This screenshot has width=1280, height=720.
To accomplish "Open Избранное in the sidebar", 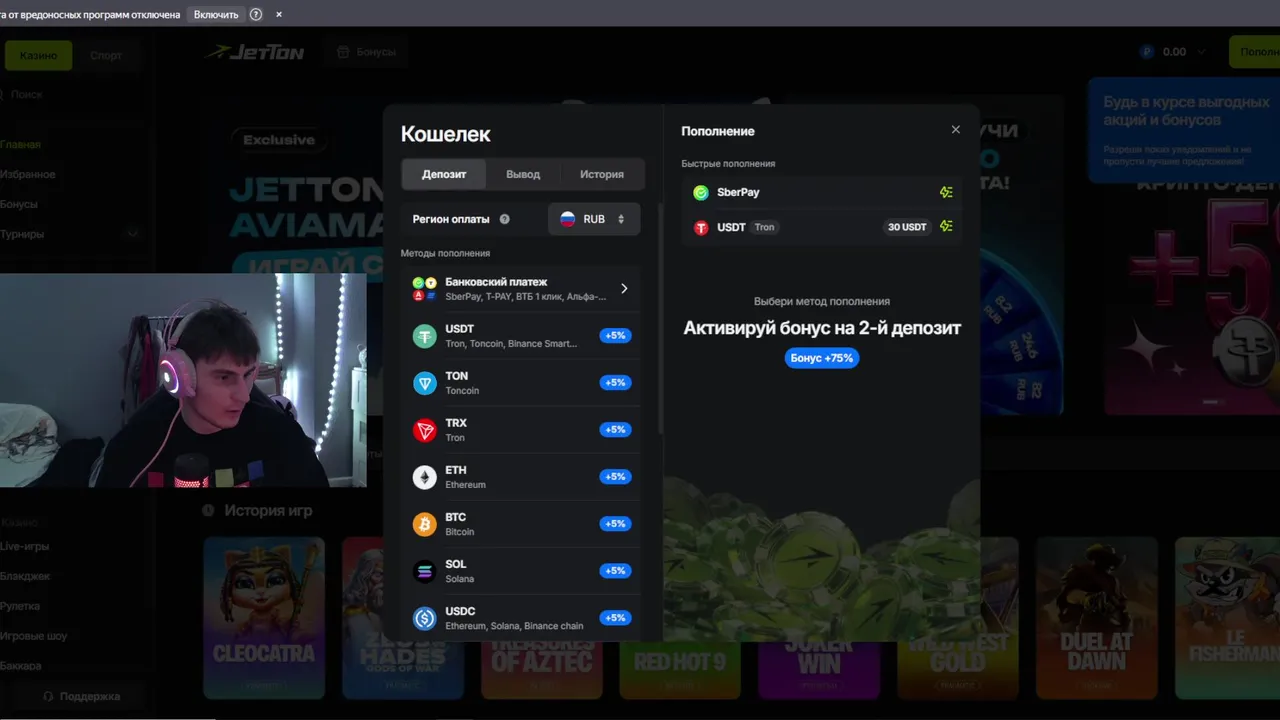I will (x=28, y=174).
